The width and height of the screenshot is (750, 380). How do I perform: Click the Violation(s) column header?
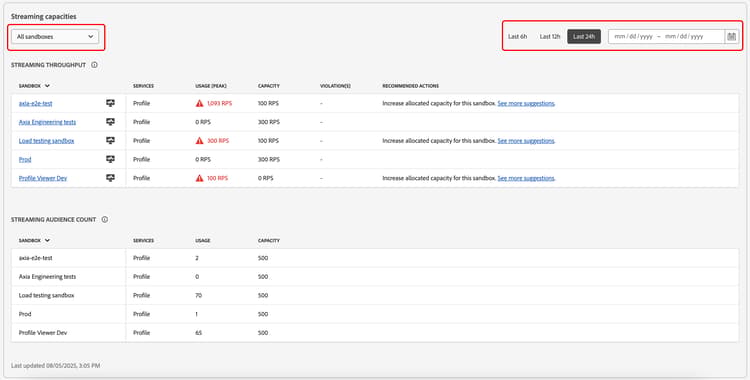pyautogui.click(x=335, y=86)
